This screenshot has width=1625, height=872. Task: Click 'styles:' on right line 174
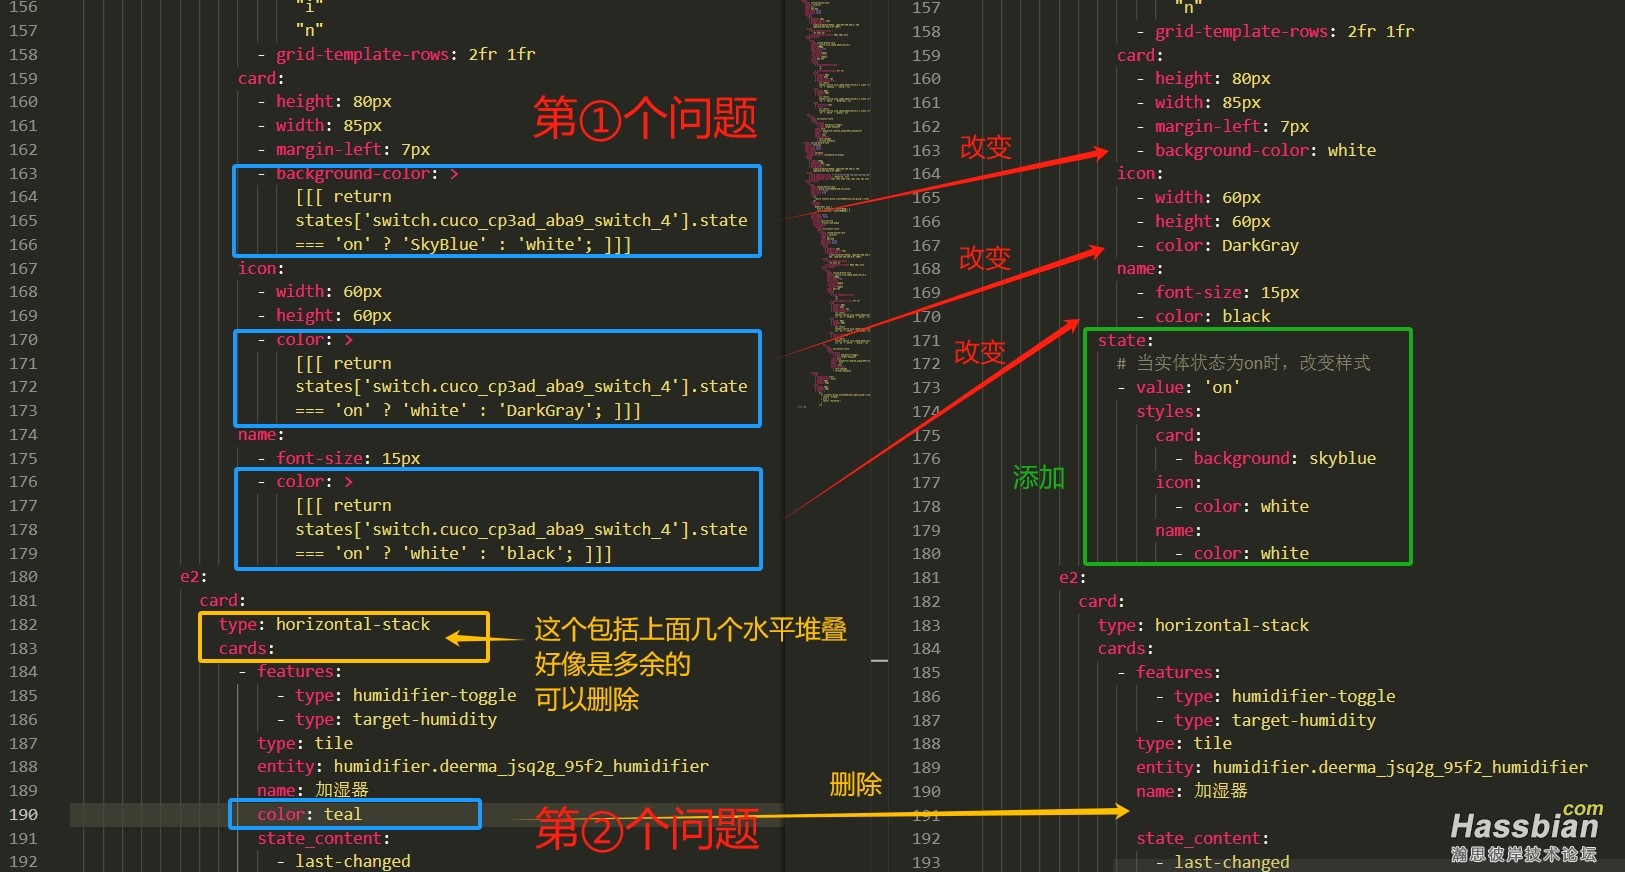1169,411
